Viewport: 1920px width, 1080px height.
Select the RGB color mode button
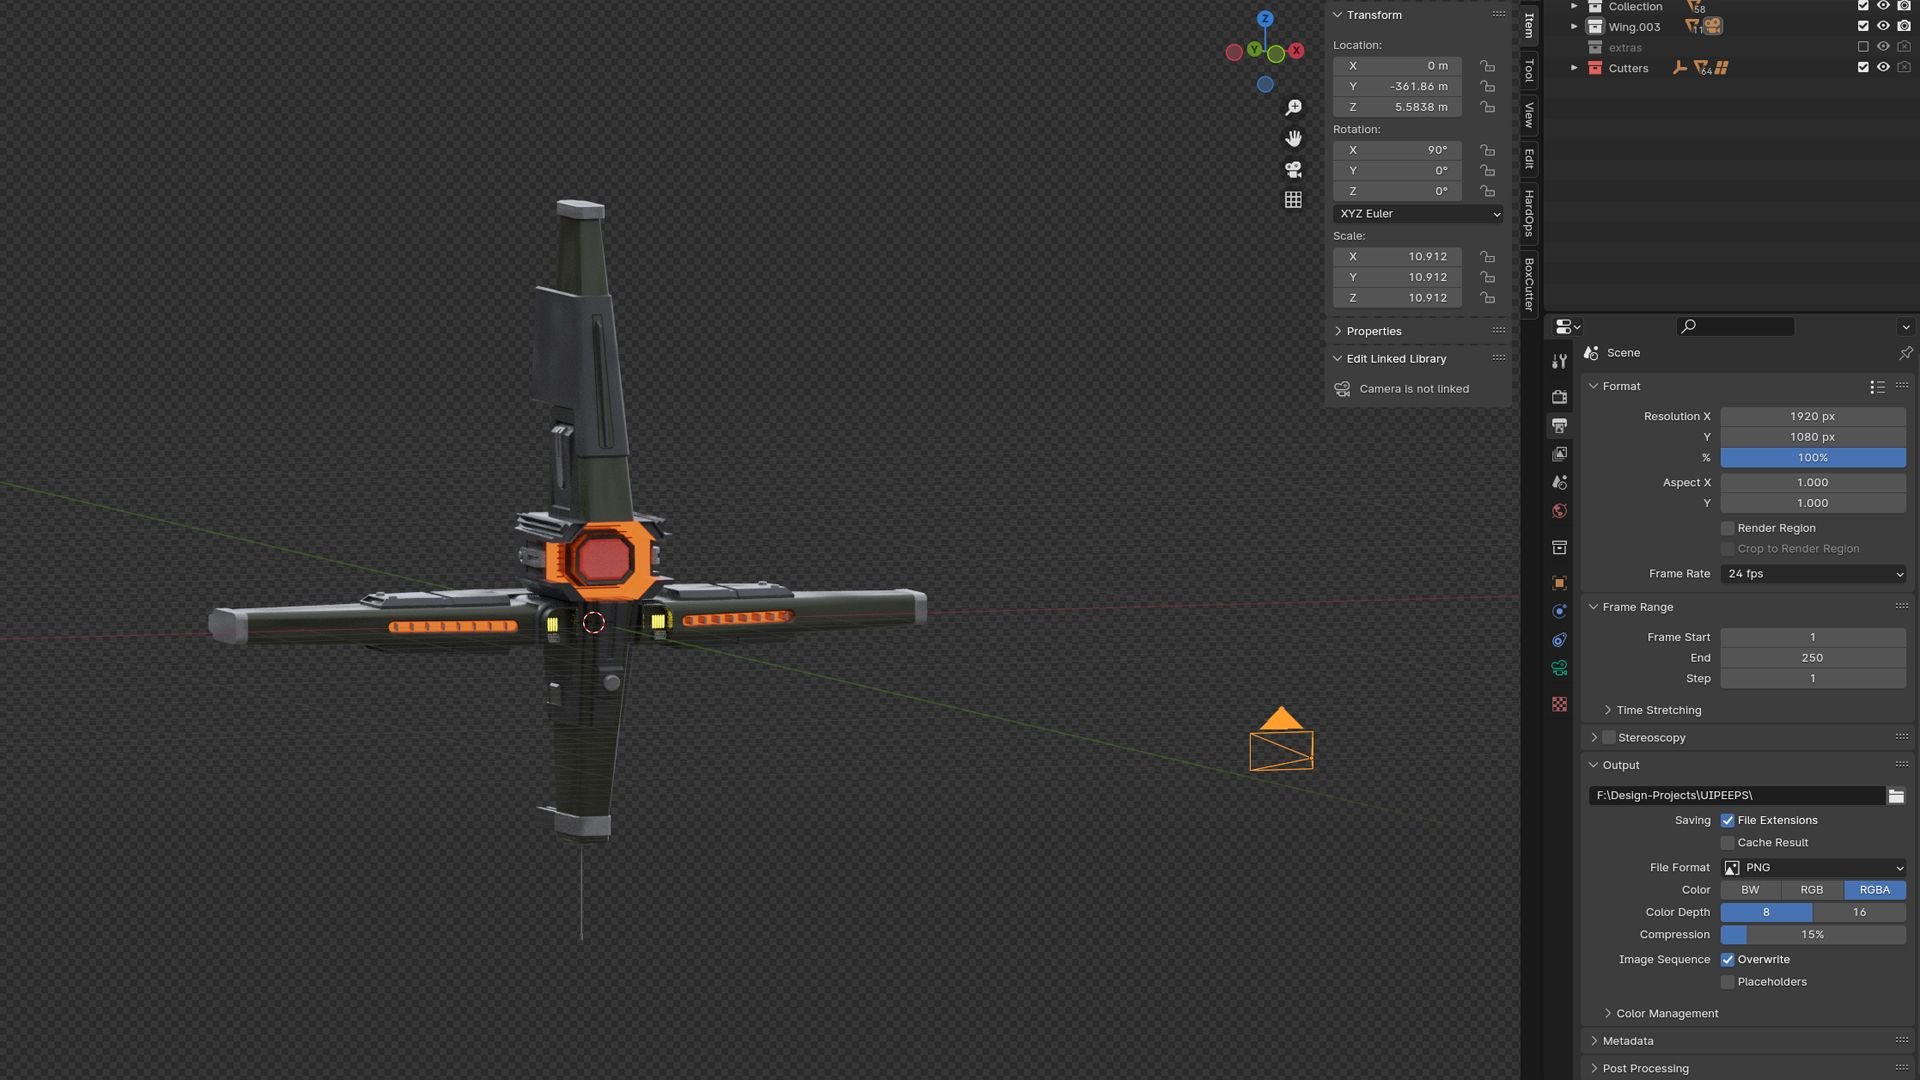coord(1811,890)
